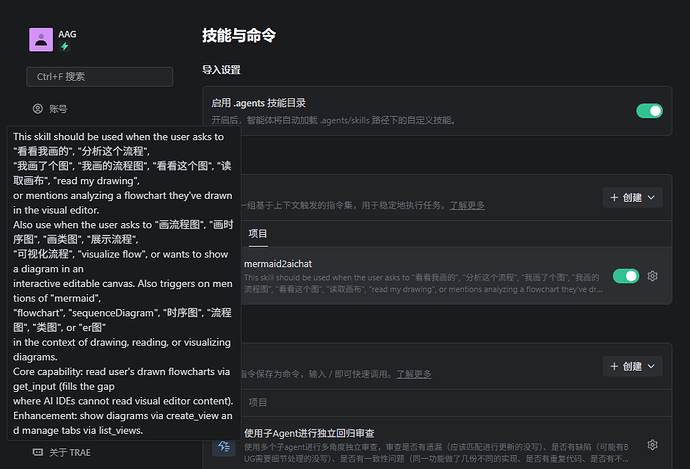The image size is (690, 469).
Task: Follow the 了解更多 link in commands description
Action: tap(414, 374)
